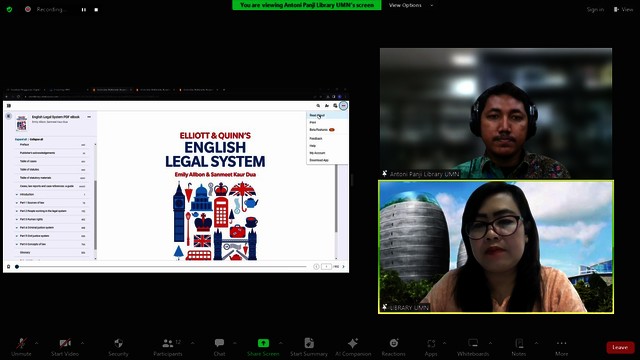Viewport: 640px width, 360px height.
Task: Click Collapse all in contents
Action: pyautogui.click(x=36, y=139)
